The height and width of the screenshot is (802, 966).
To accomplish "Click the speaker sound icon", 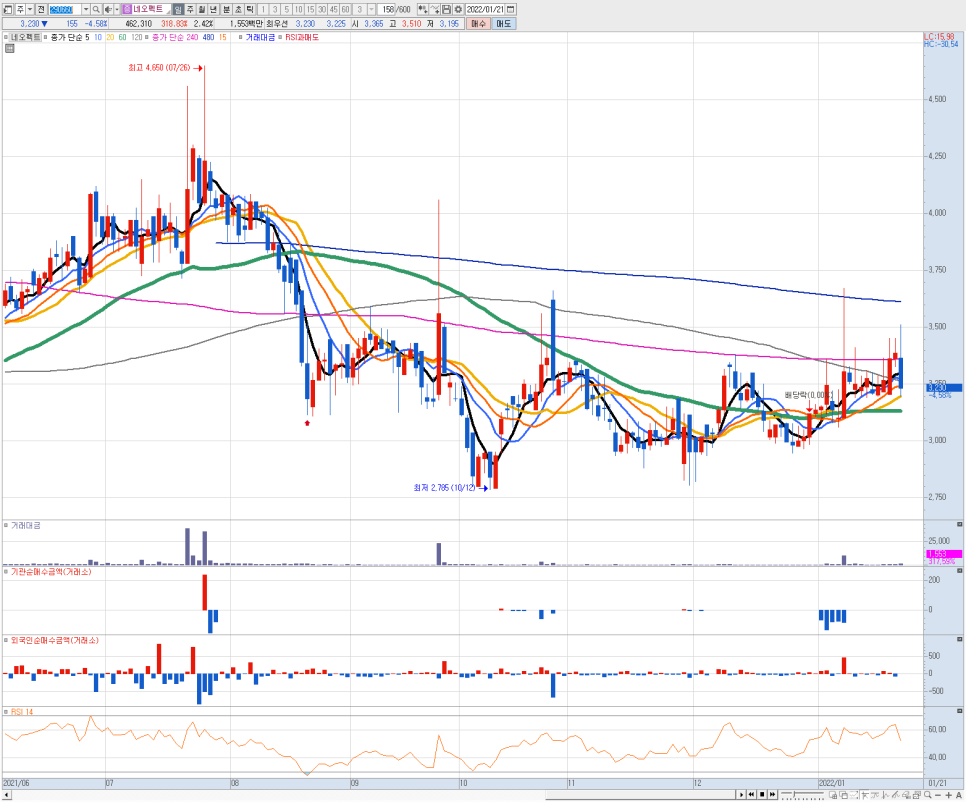I will (108, 9).
